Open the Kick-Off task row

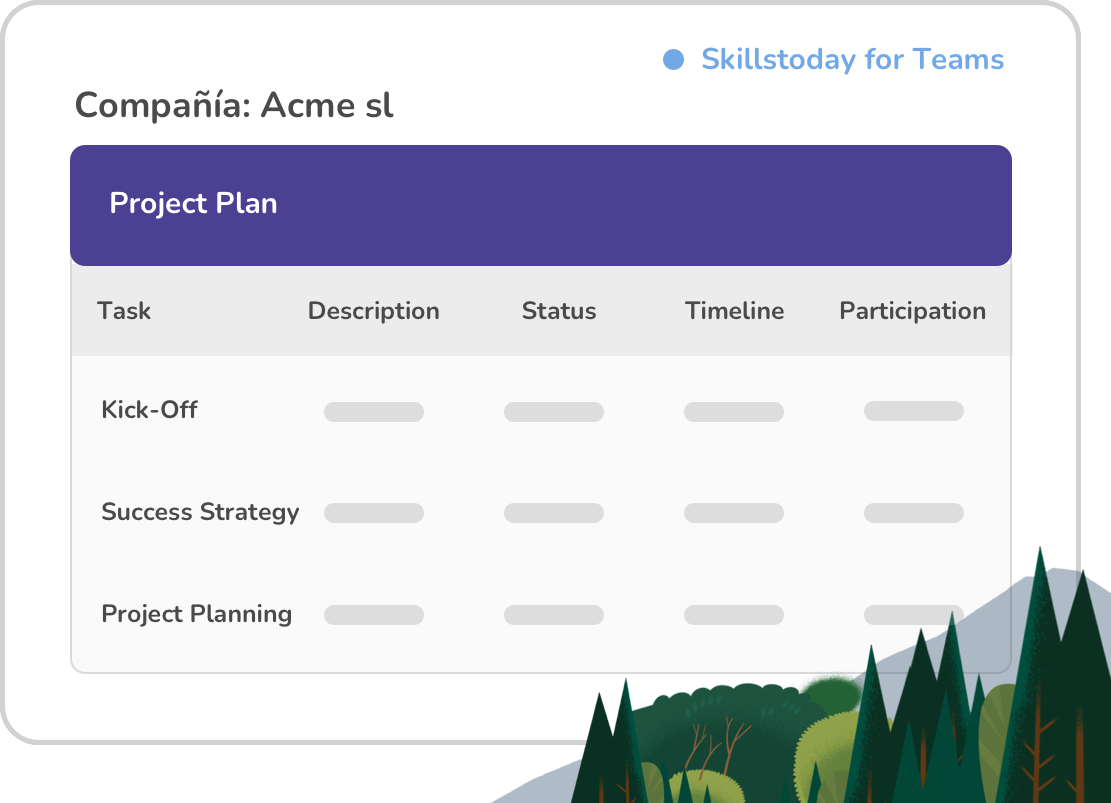pyautogui.click(x=541, y=411)
